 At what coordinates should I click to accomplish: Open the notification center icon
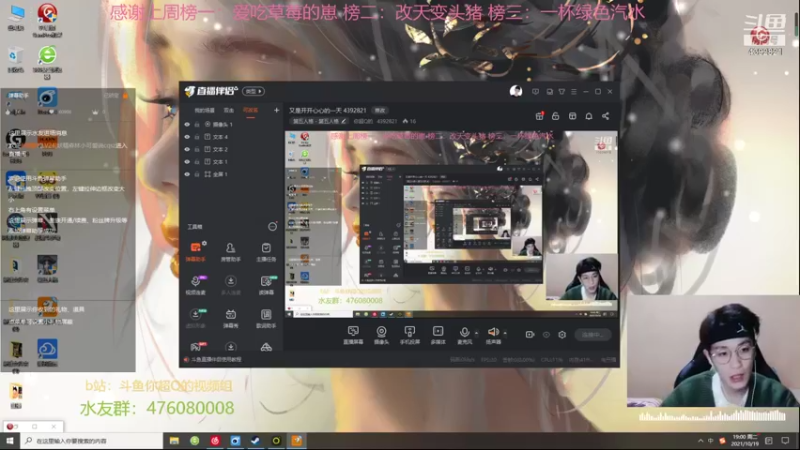click(785, 440)
